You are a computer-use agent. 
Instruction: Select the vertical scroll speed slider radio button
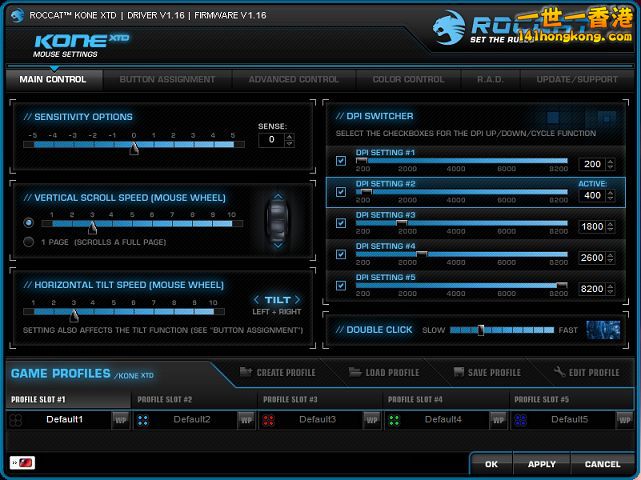click(x=29, y=223)
